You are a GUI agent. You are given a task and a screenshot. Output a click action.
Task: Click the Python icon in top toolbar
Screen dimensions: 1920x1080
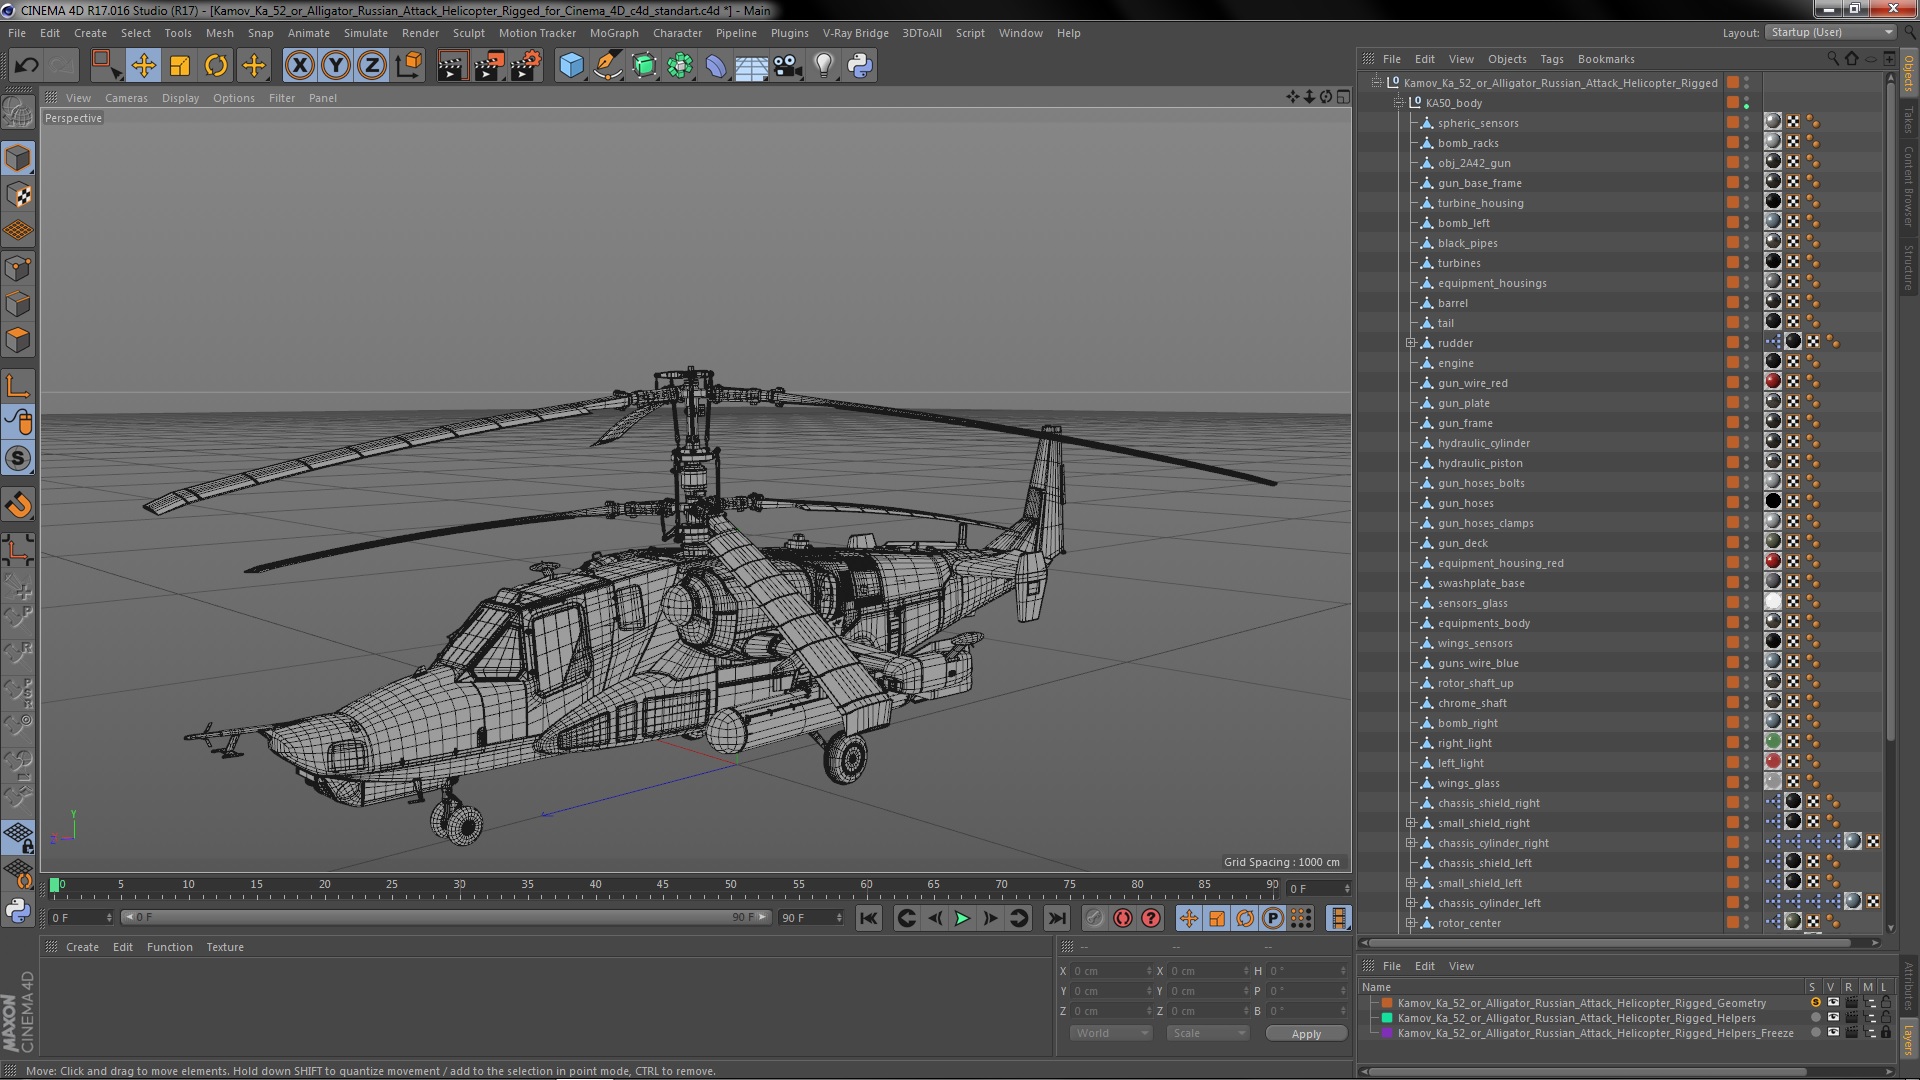tap(860, 66)
